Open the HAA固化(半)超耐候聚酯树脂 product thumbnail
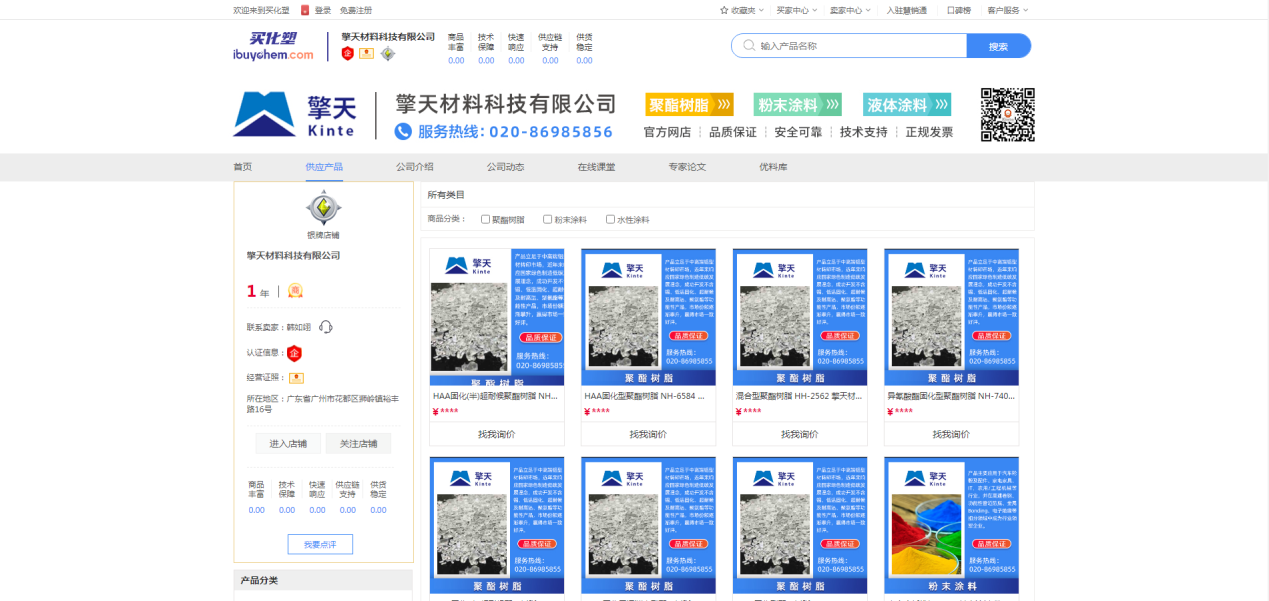Image resolution: width=1269 pixels, height=601 pixels. 497,317
